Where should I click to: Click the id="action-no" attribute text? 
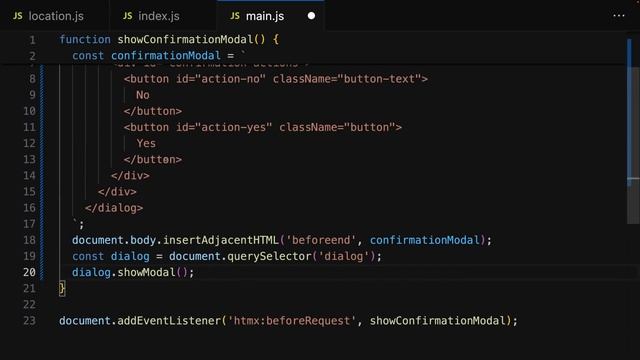coord(221,79)
